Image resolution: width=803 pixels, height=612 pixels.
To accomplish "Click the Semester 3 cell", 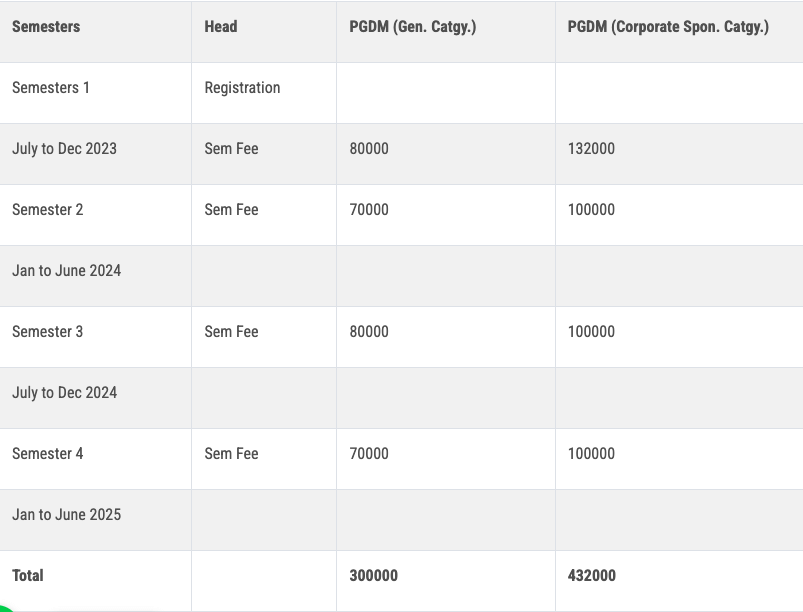I will point(48,332).
